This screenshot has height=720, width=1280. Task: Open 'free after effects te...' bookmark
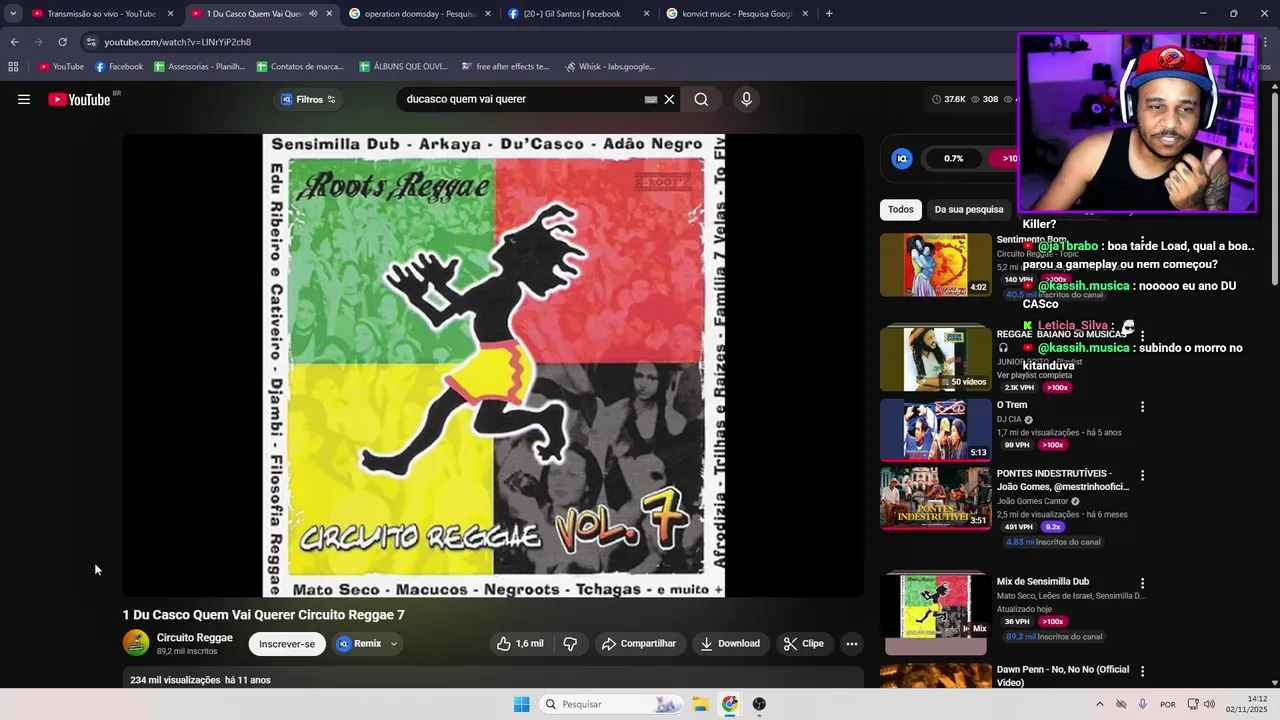(506, 67)
